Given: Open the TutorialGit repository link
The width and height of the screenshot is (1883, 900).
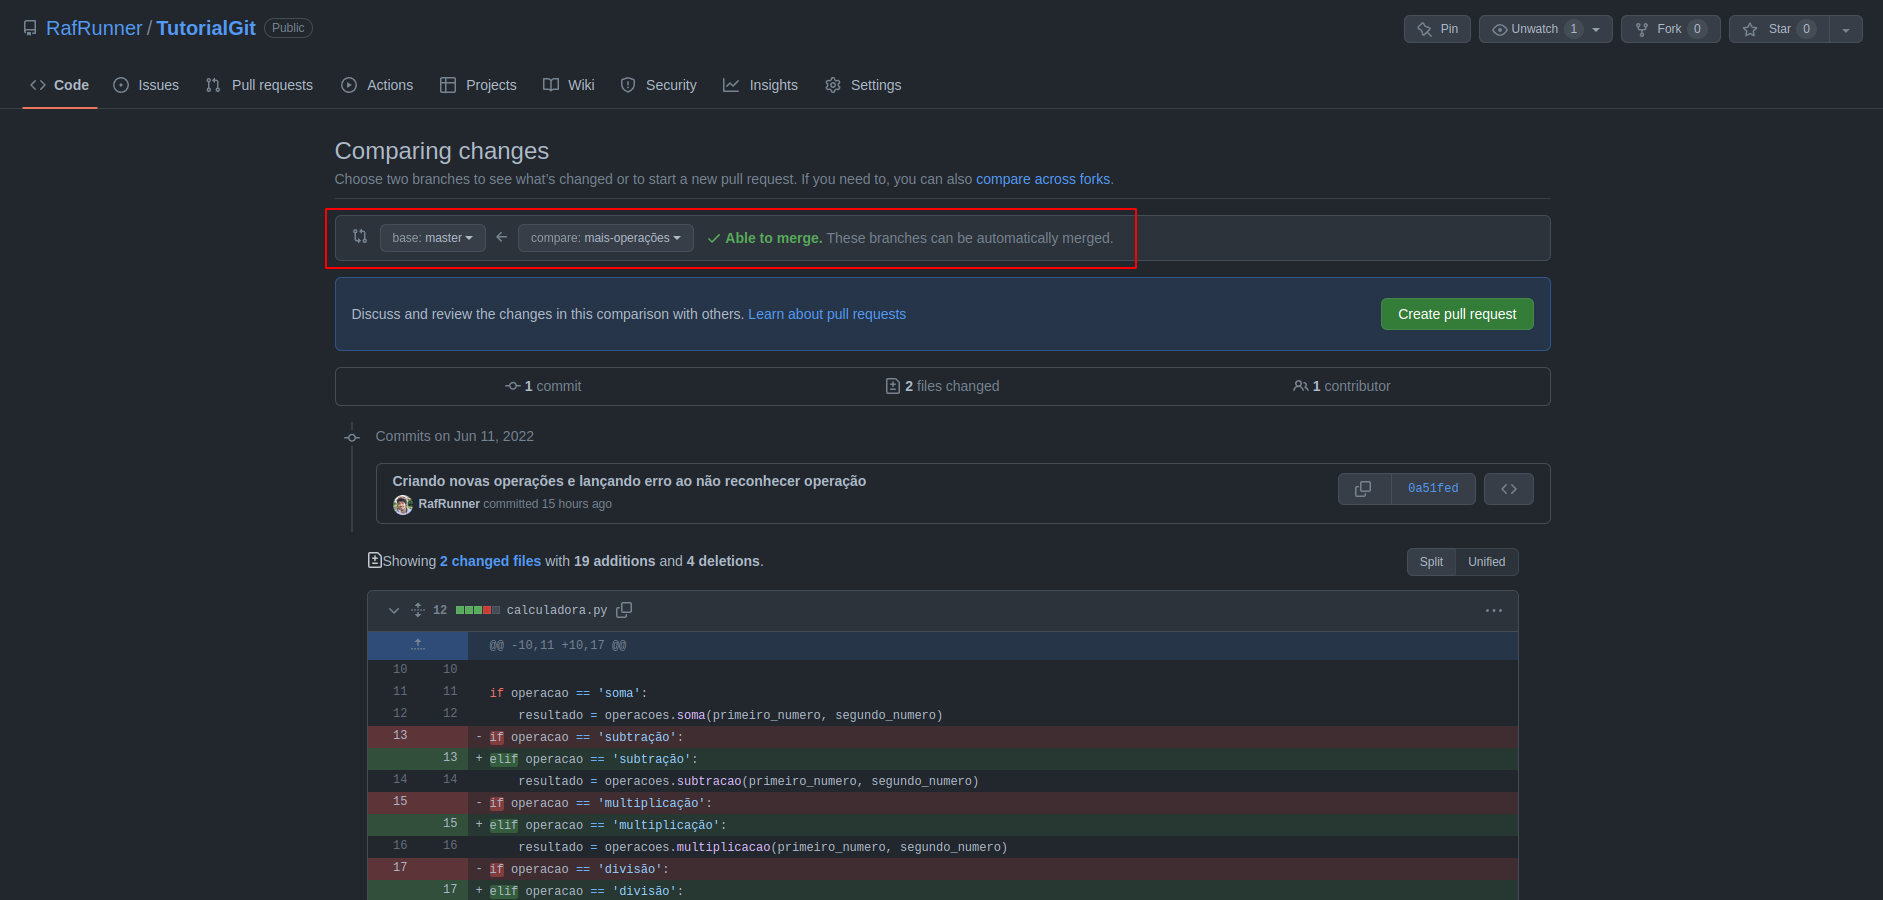Looking at the screenshot, I should [x=206, y=28].
